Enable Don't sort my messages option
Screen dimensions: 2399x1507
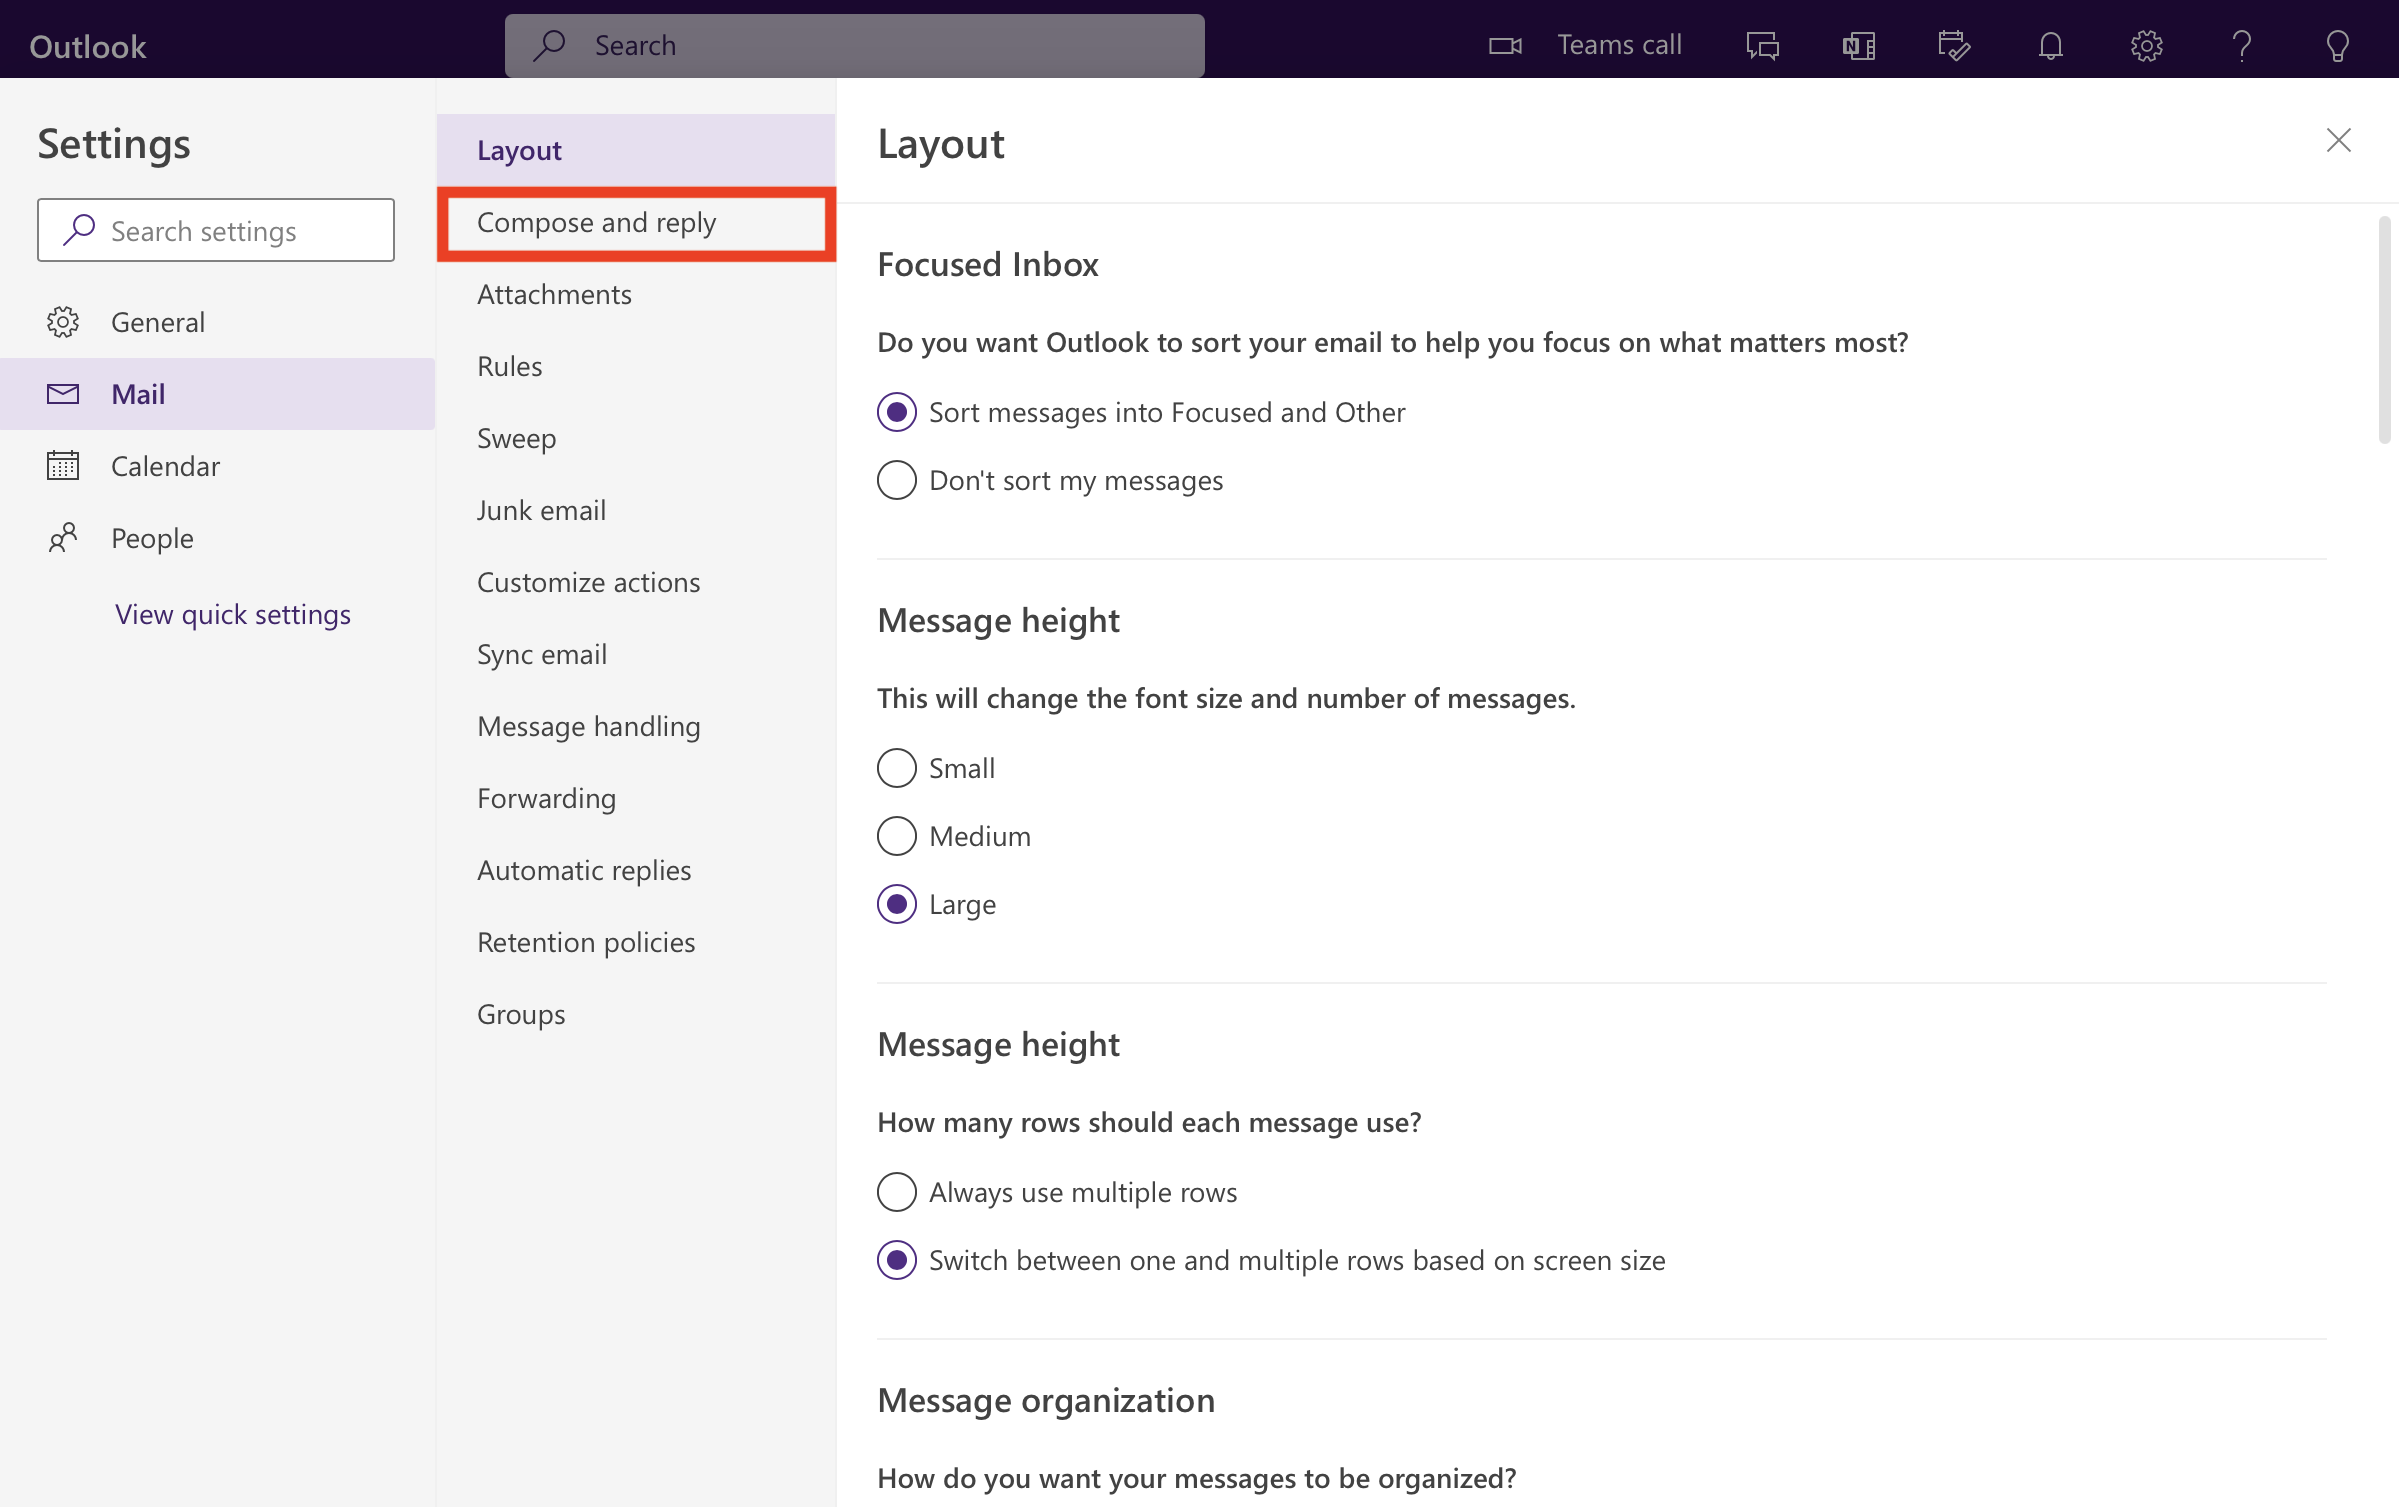point(896,479)
